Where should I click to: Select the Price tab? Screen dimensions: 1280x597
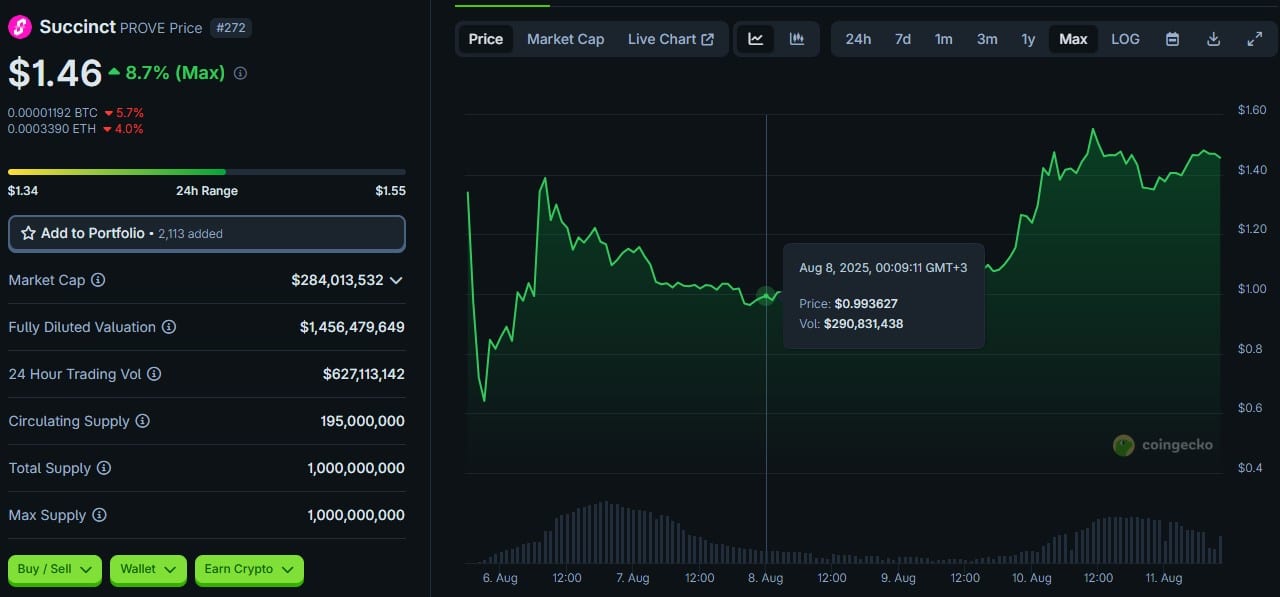coord(486,39)
